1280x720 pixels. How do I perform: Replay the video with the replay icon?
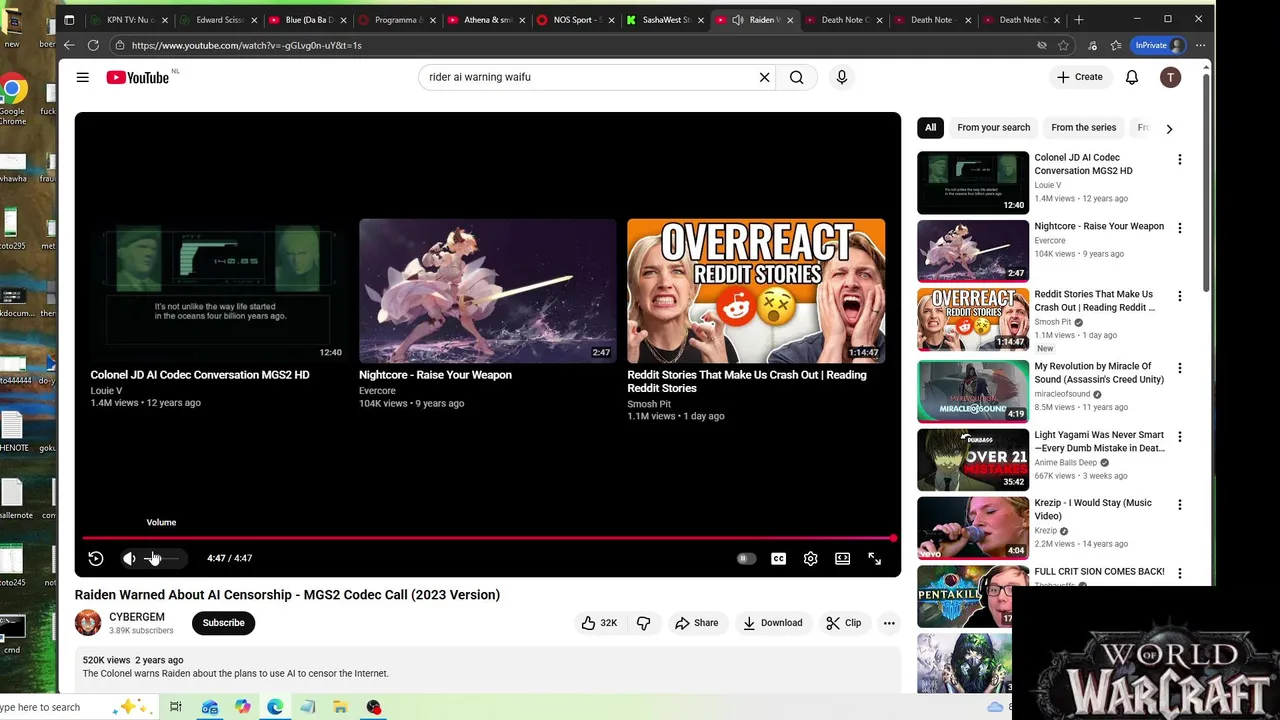(x=96, y=559)
